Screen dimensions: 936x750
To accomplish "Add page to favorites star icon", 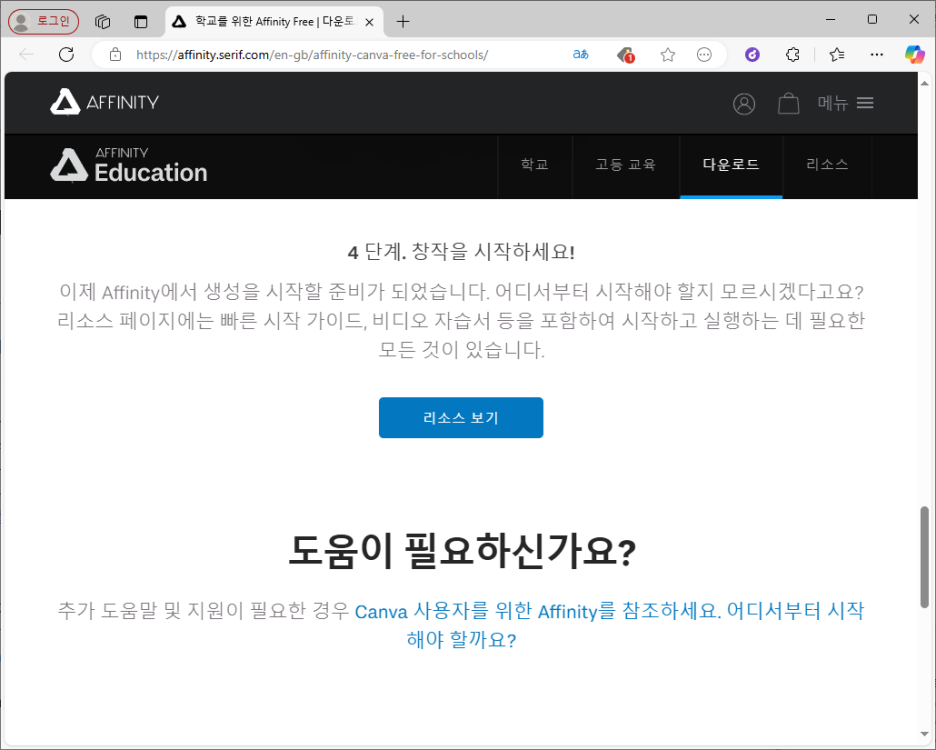I will point(668,55).
